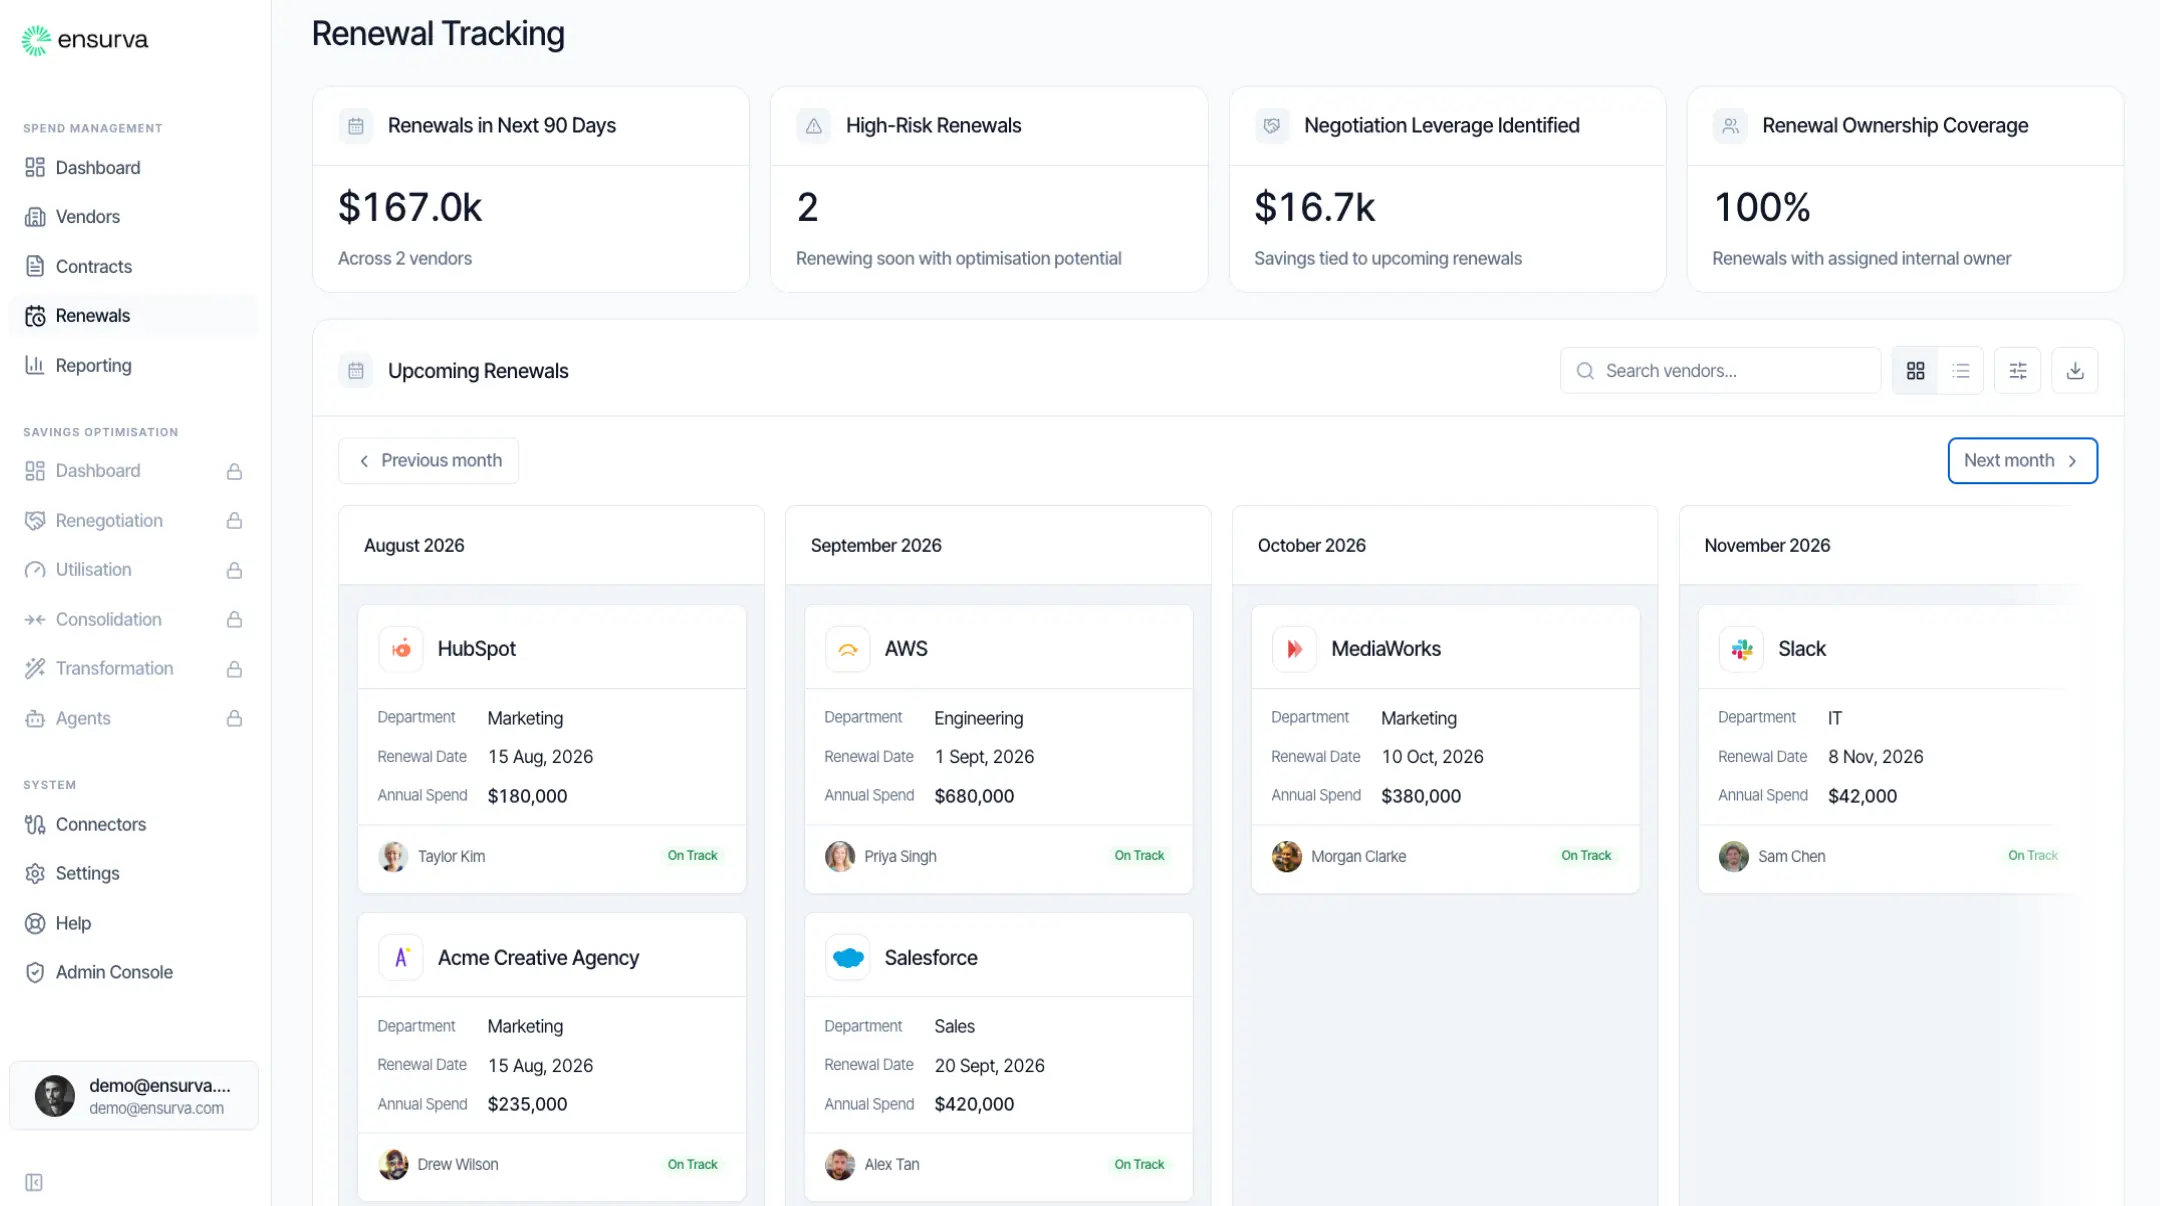The width and height of the screenshot is (2160, 1206).
Task: Click the On Track status on HubSpot card
Action: click(692, 856)
